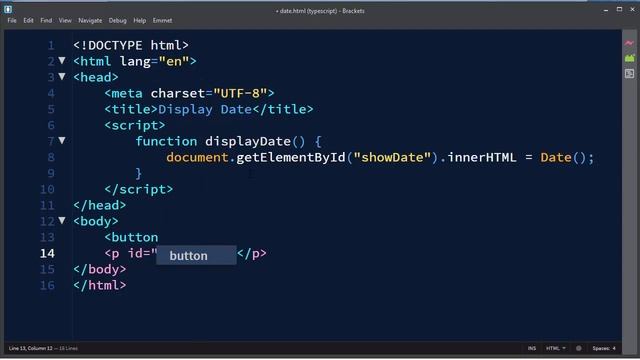Image resolution: width=640 pixels, height=360 pixels.
Task: Open the Navigate menu
Action: (90, 20)
